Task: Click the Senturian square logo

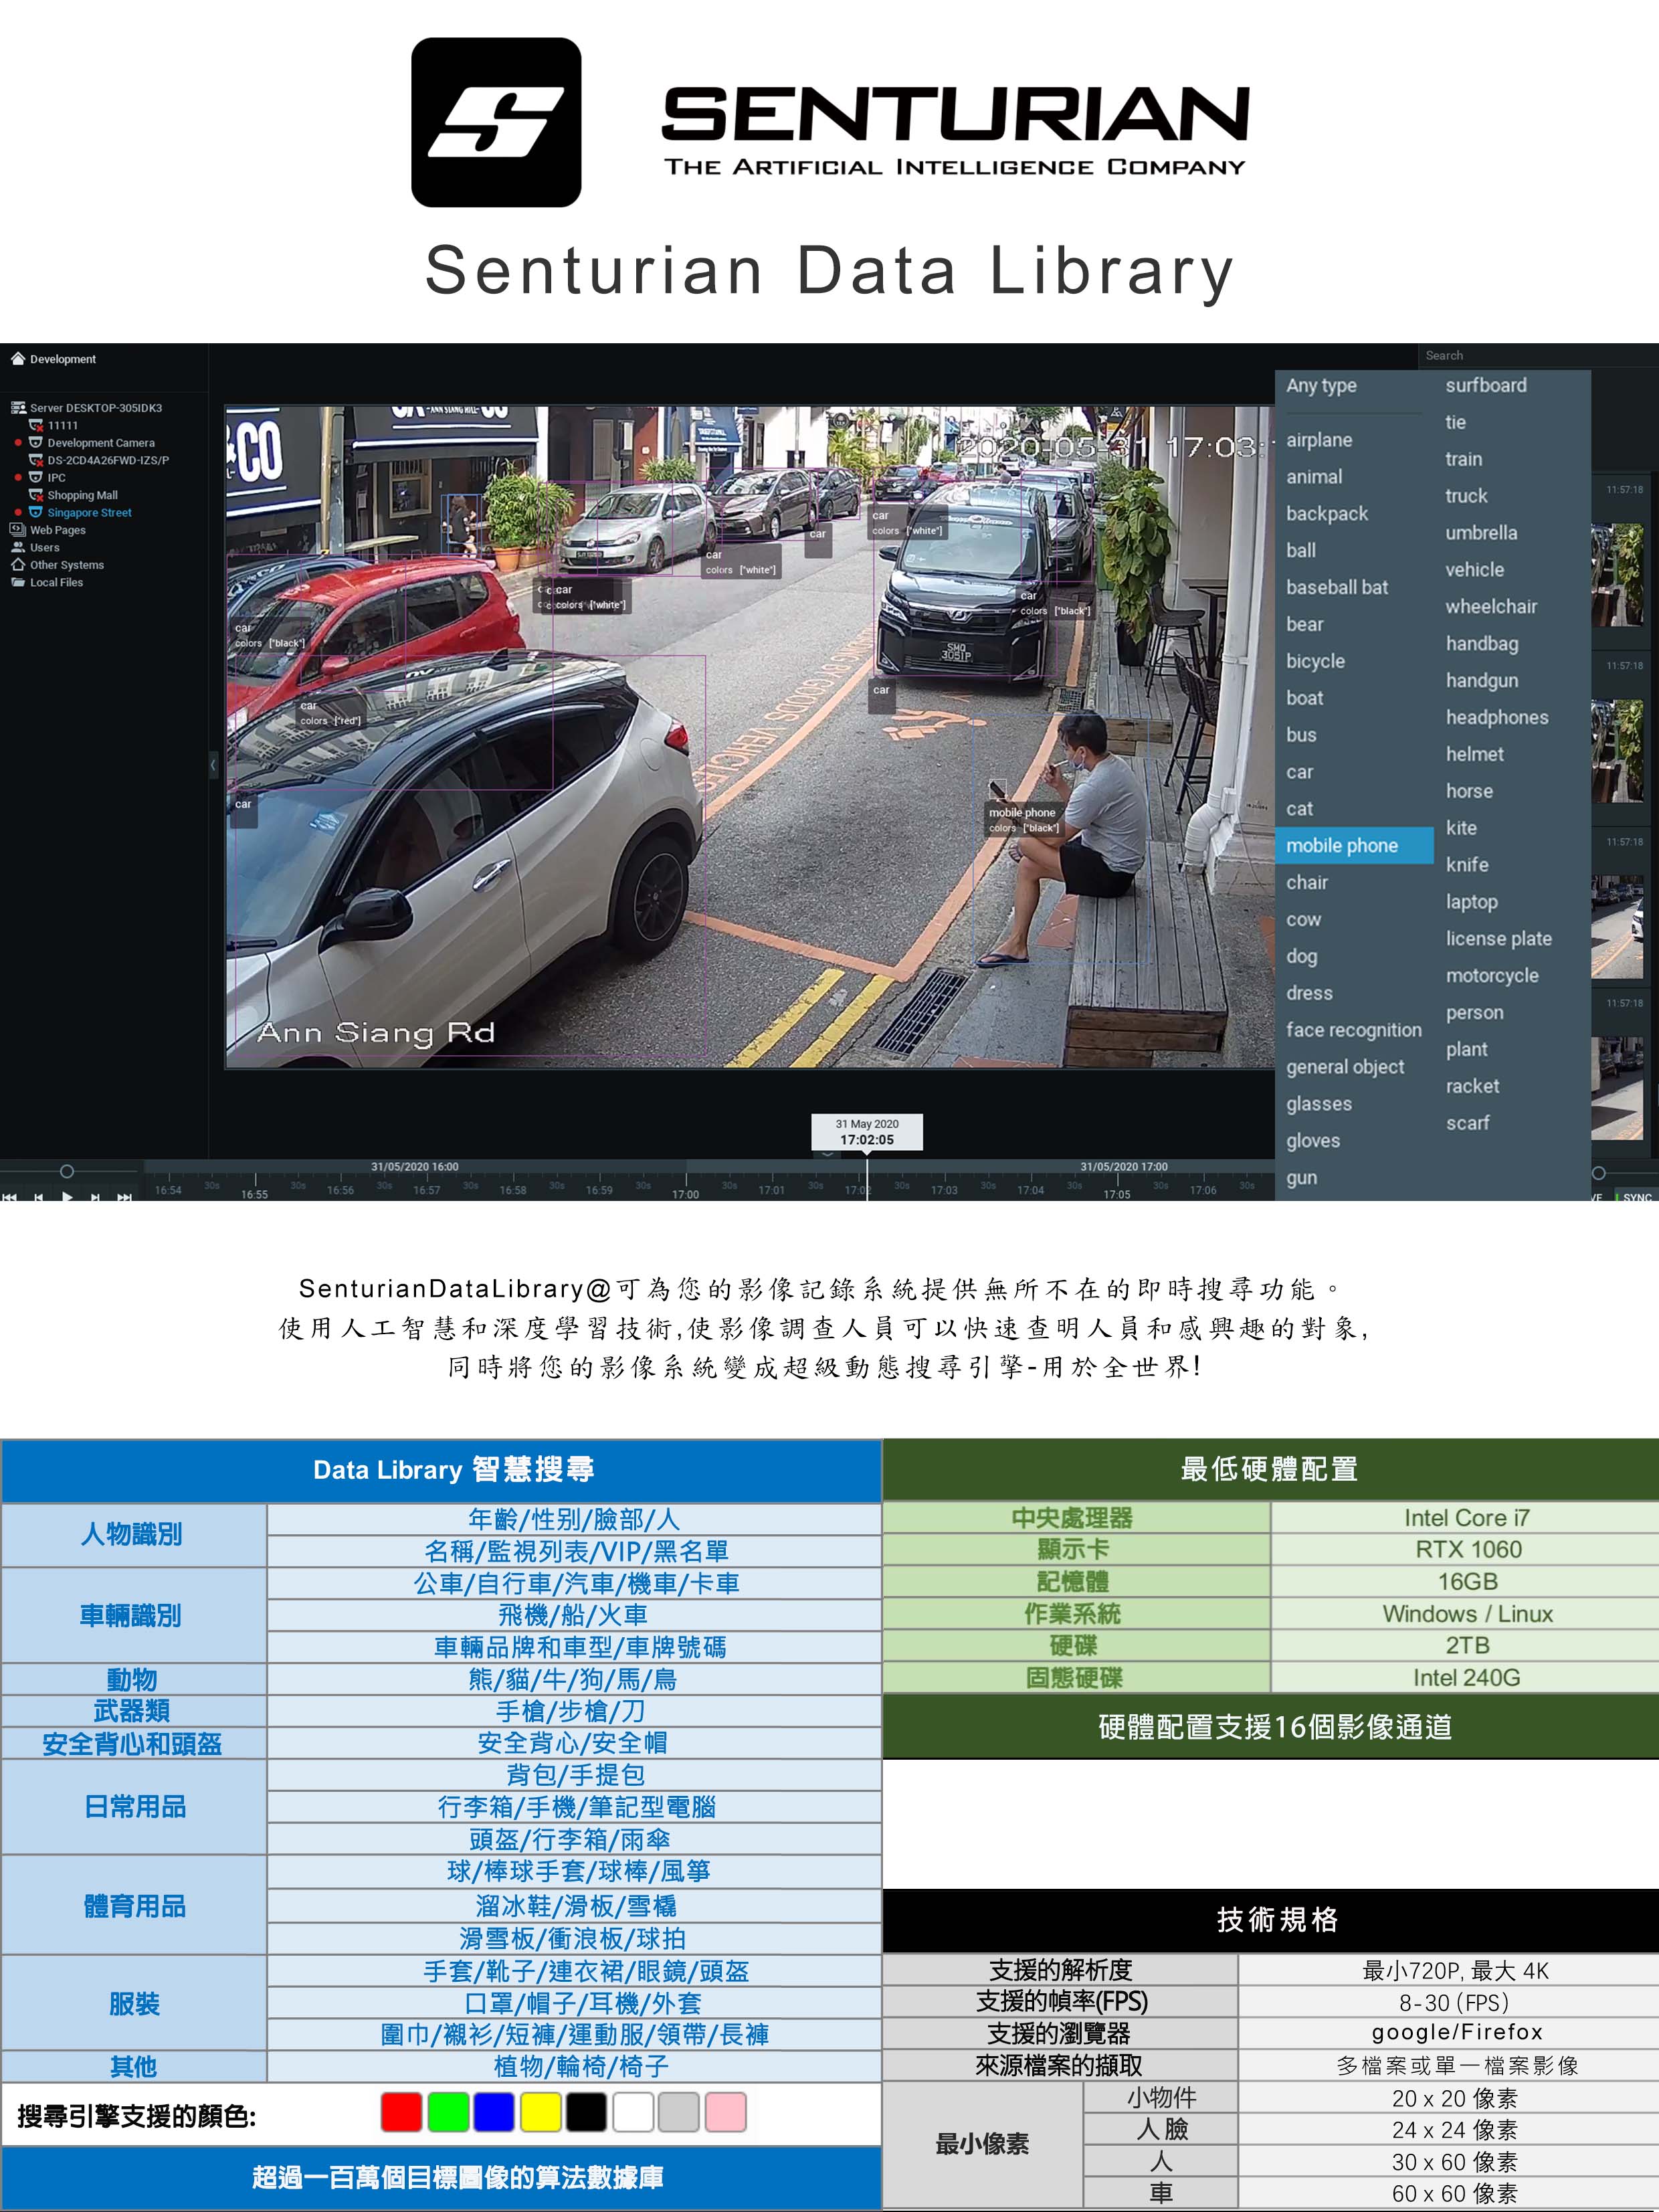Action: pyautogui.click(x=496, y=122)
